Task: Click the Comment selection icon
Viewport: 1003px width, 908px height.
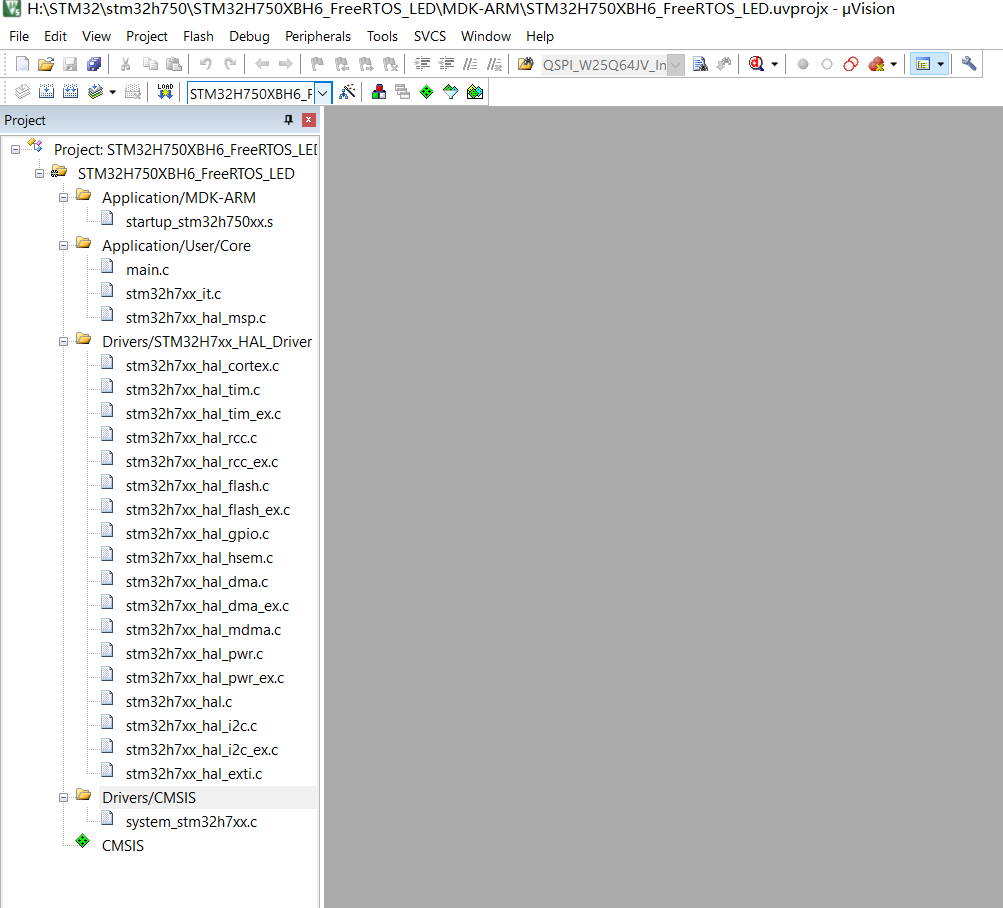Action: coord(470,64)
